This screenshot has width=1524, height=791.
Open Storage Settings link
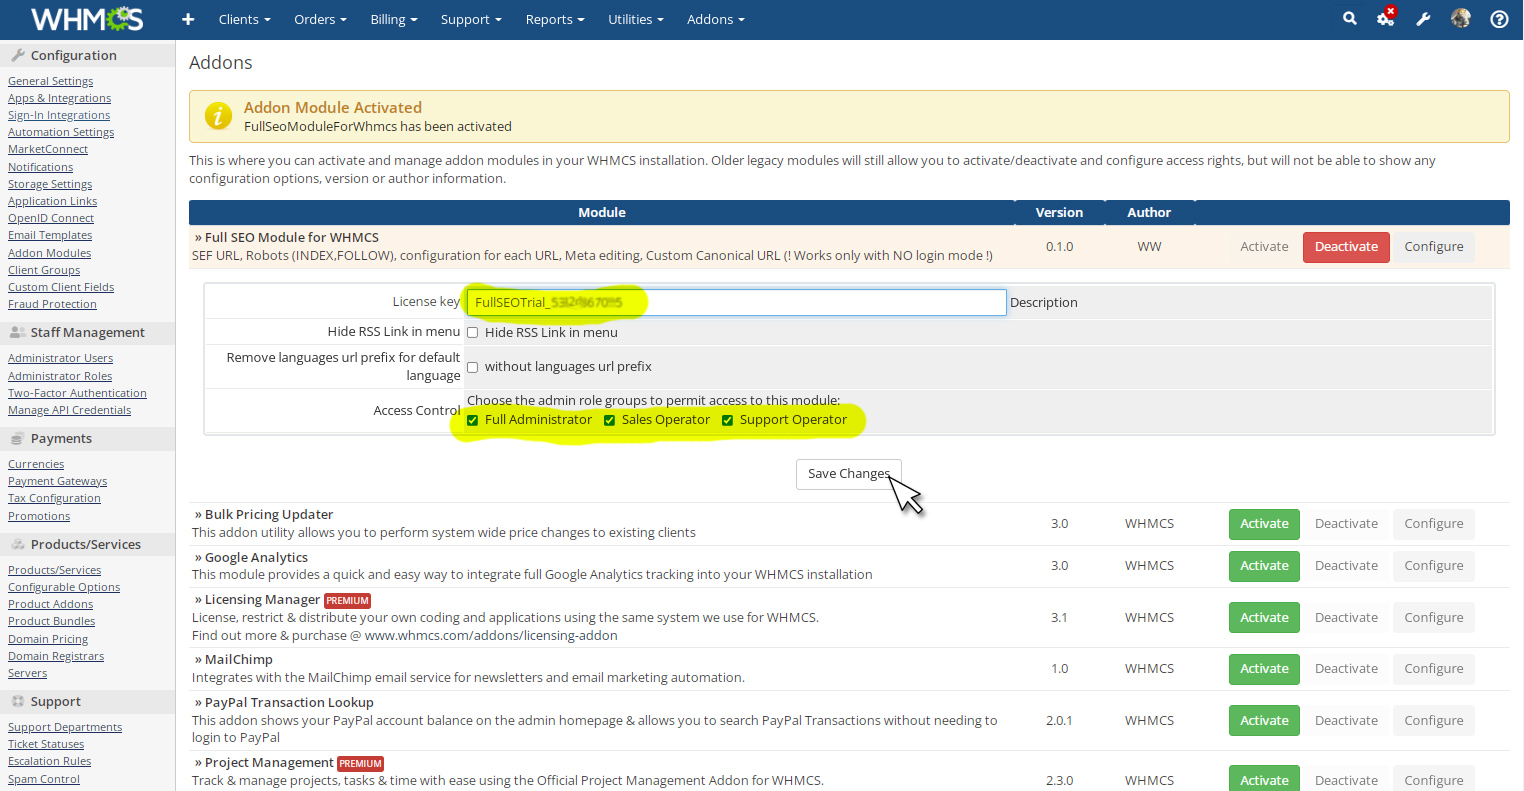(x=50, y=184)
